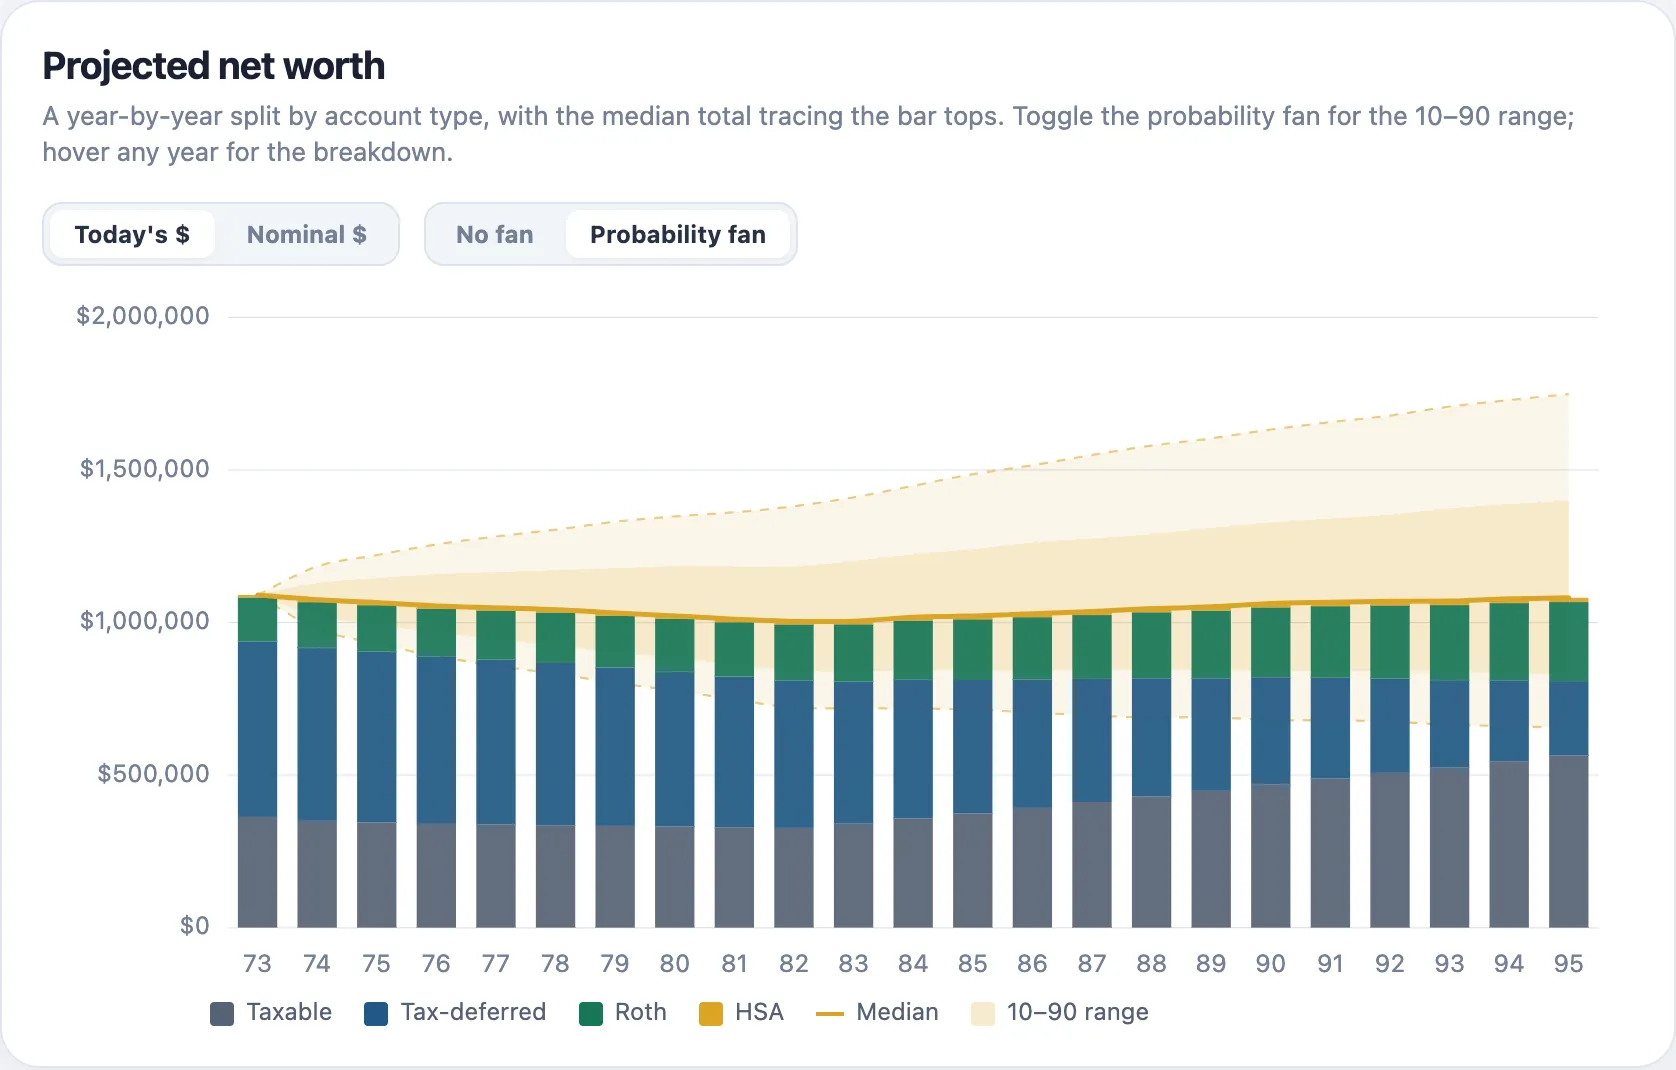Click the bar for age 76
The width and height of the screenshot is (1676, 1070).
tap(436, 767)
